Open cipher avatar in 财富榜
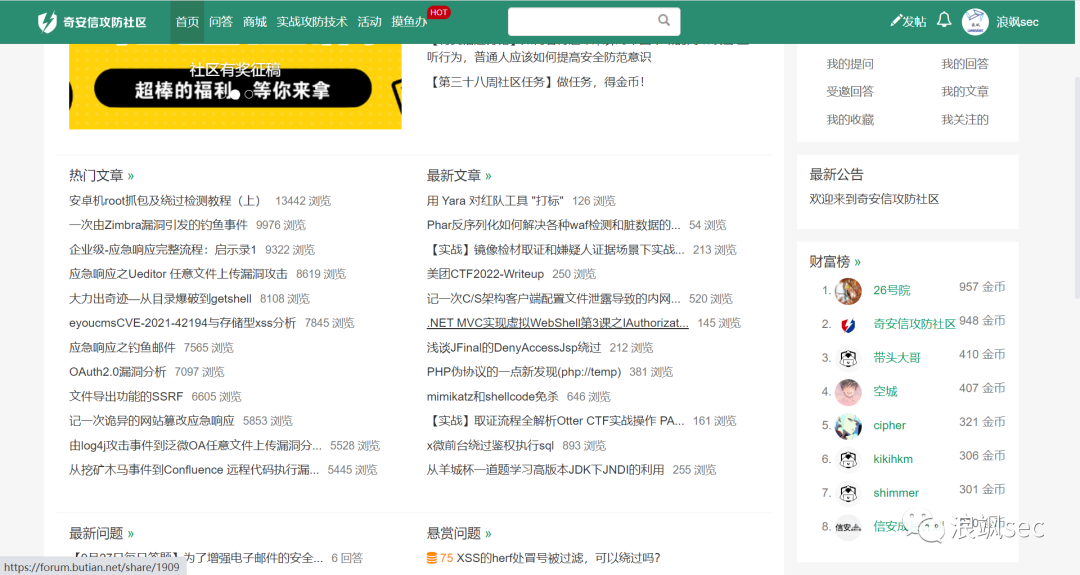The image size is (1080, 575). tap(848, 426)
